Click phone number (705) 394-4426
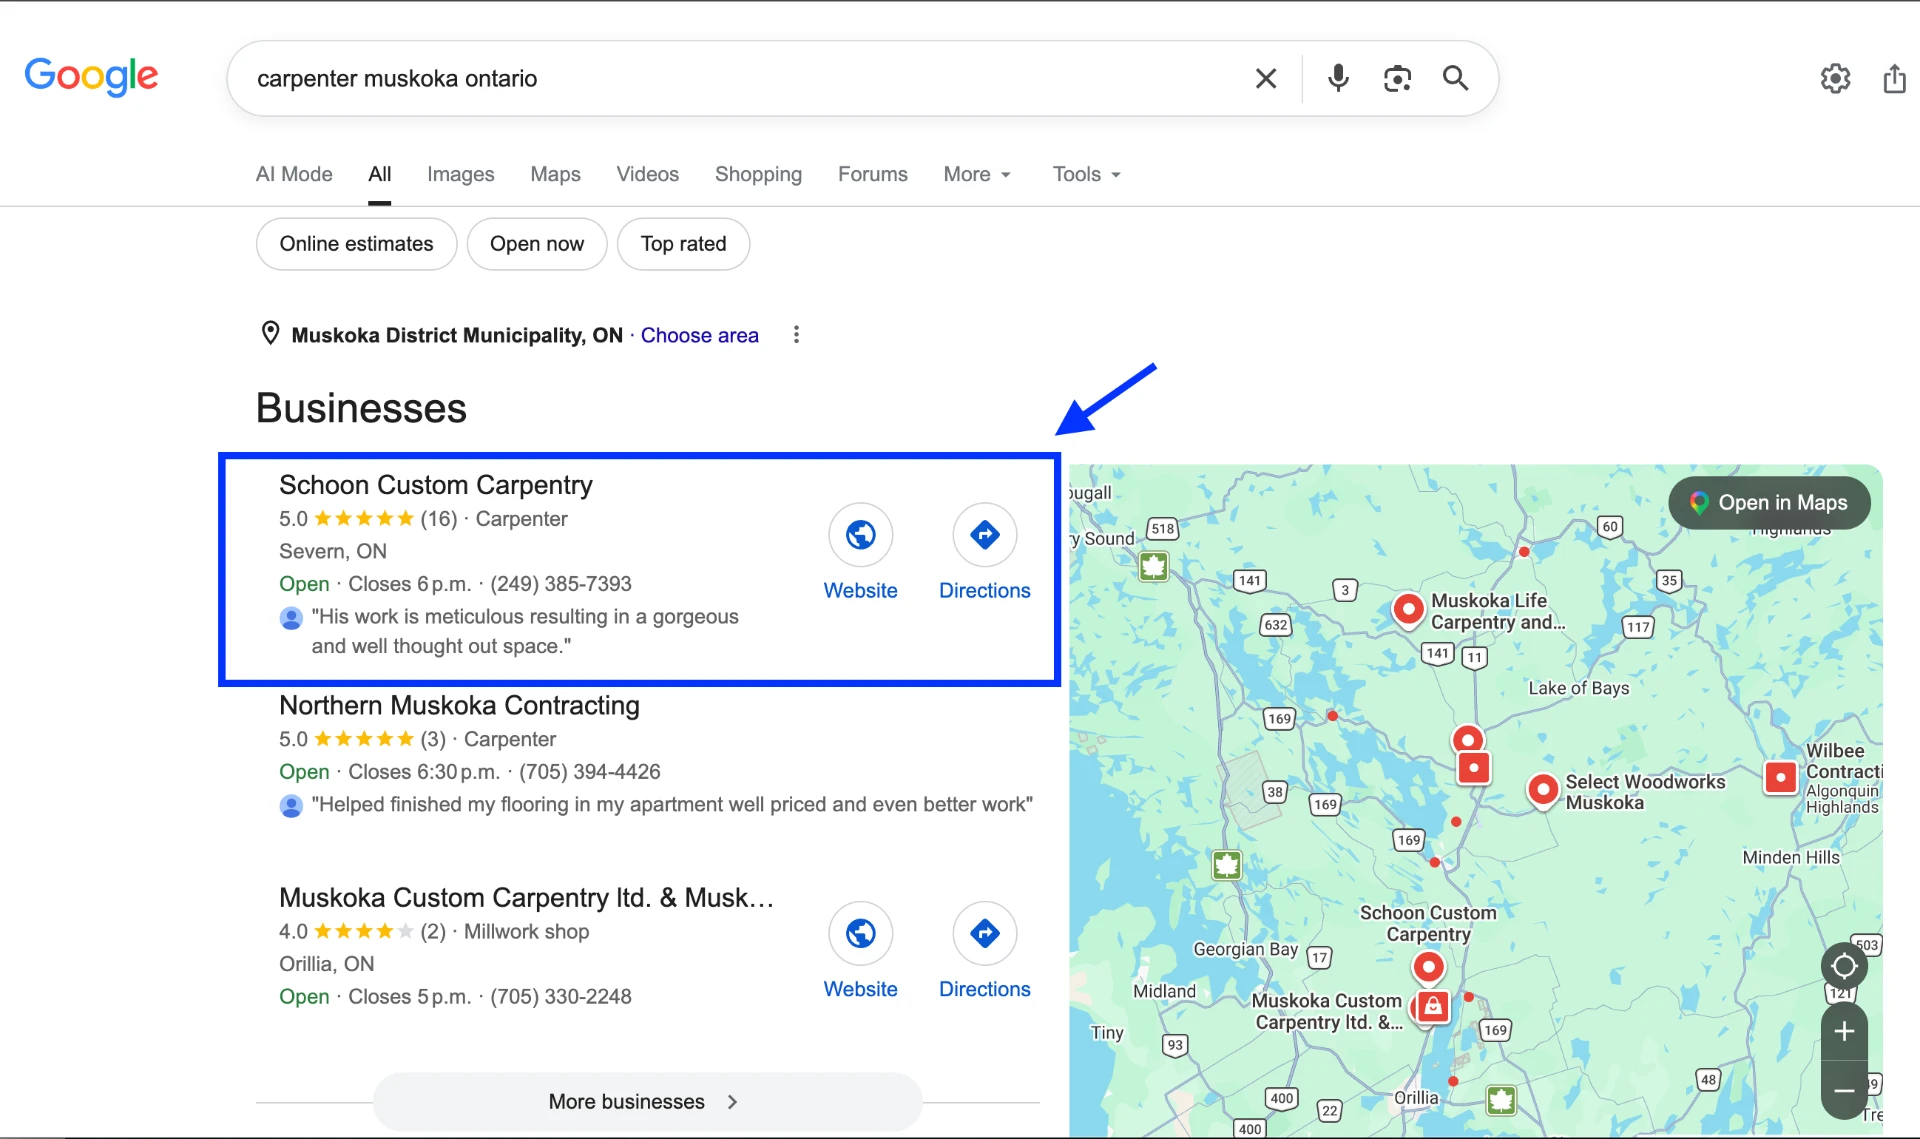Image resolution: width=1920 pixels, height=1139 pixels. [589, 772]
